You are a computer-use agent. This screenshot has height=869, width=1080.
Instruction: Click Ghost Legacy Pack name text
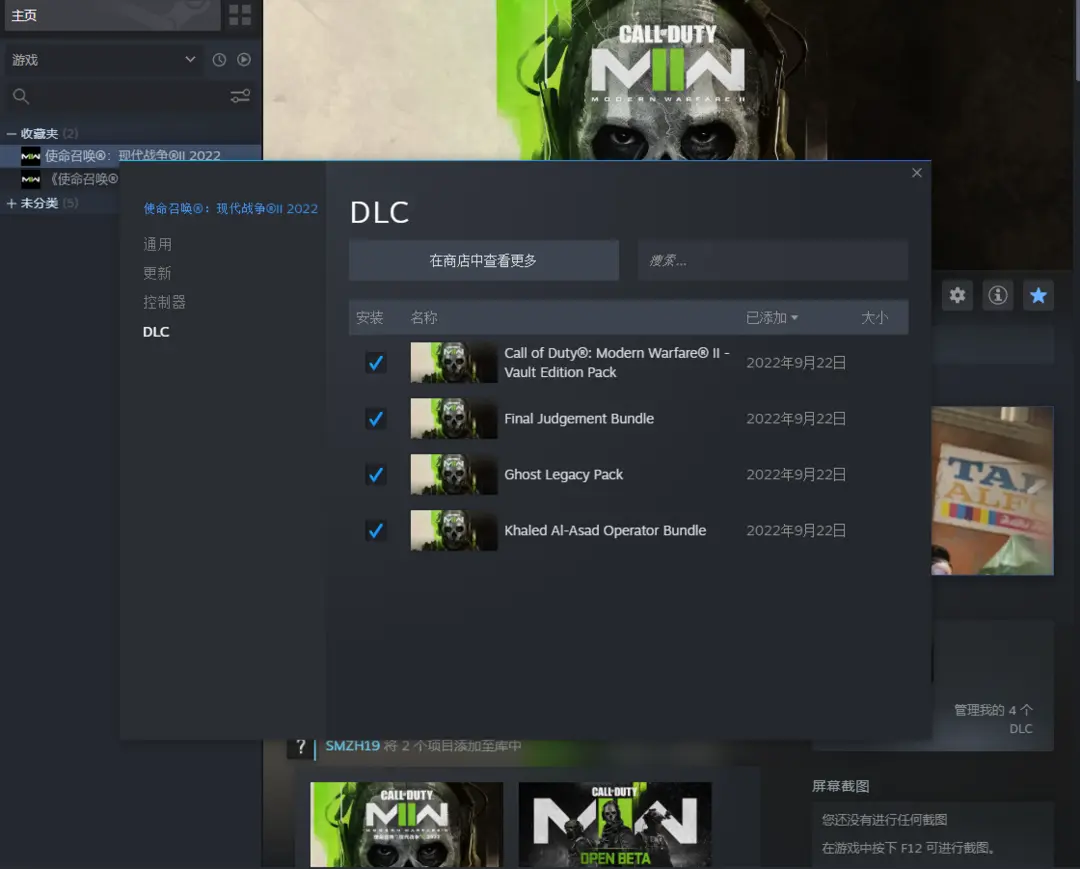click(563, 474)
